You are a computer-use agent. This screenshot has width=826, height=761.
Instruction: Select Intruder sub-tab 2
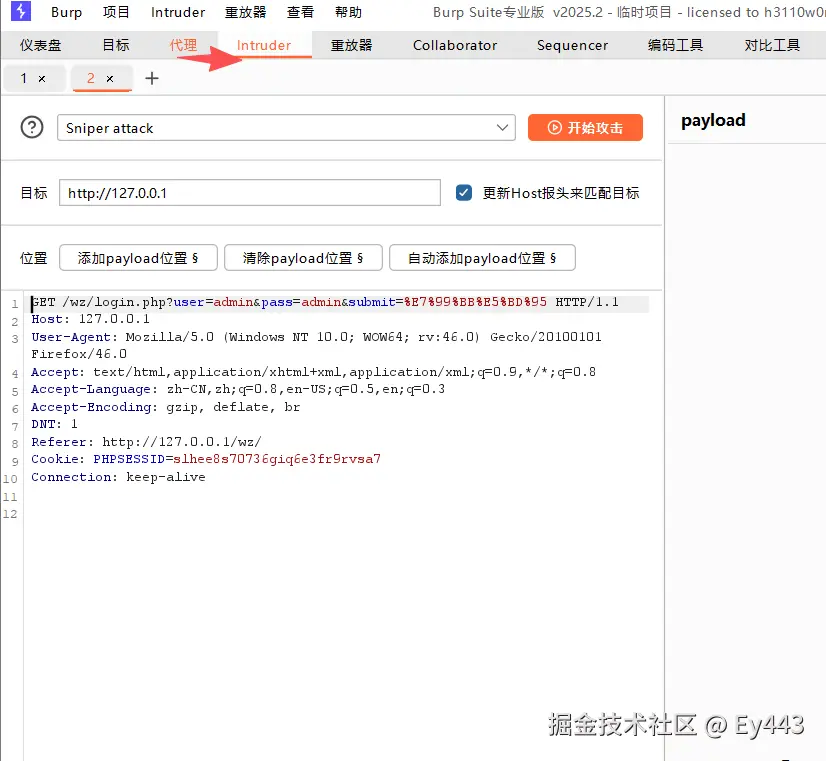[91, 78]
